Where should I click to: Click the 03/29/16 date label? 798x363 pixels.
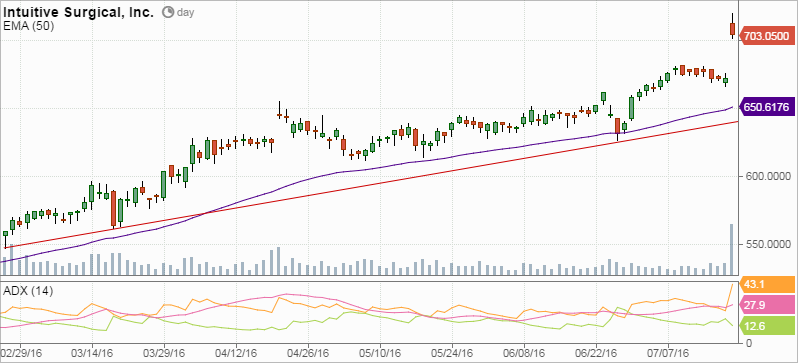click(x=164, y=352)
